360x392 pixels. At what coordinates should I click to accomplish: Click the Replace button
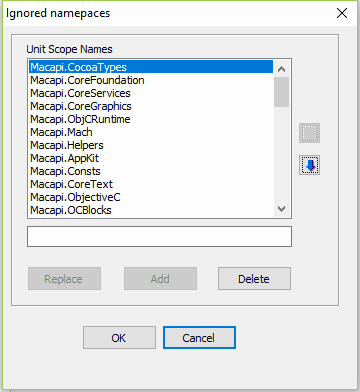point(64,279)
